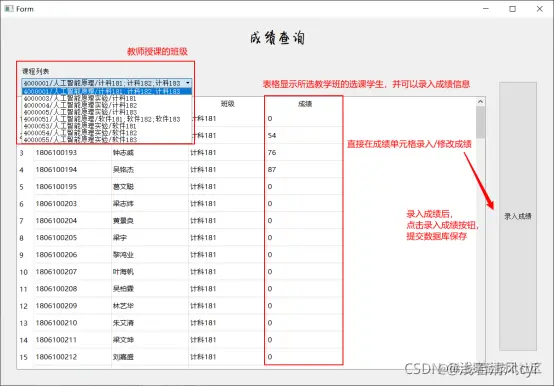Screen dimensions: 554x387
Task: Click the 班级 column header
Action: [x=227, y=104]
